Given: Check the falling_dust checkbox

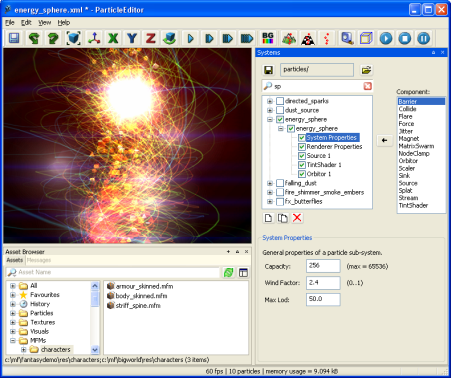Looking at the screenshot, I should click(280, 183).
